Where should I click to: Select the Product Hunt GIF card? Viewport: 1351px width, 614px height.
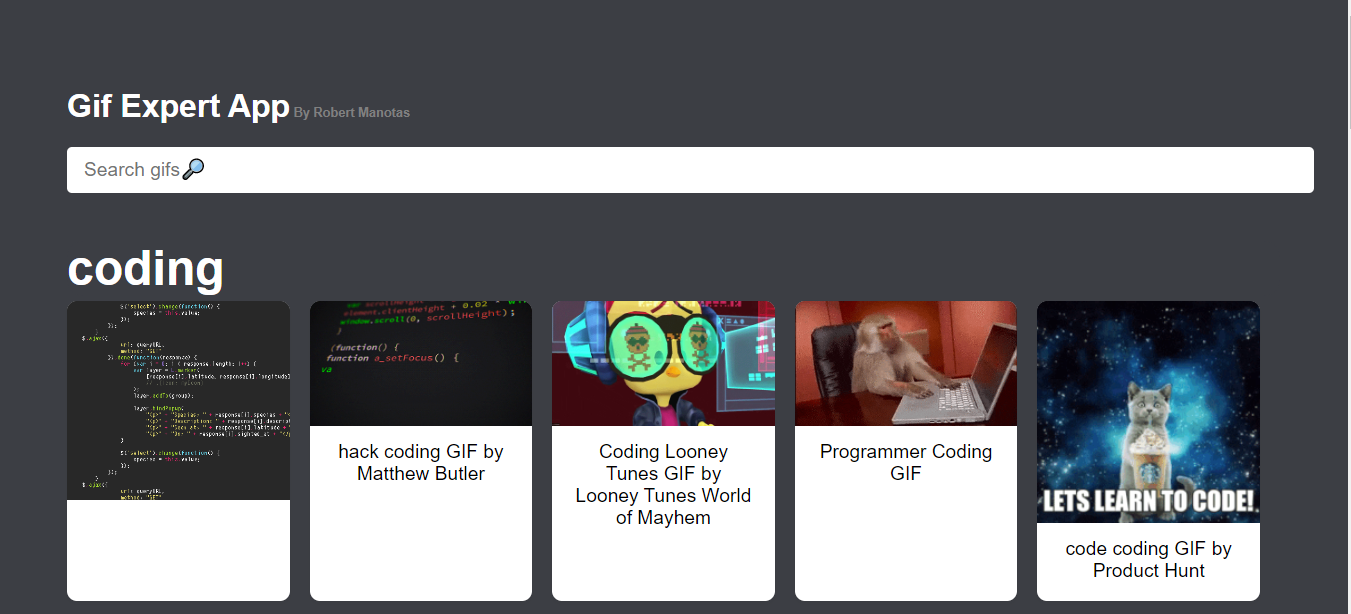pos(1148,450)
